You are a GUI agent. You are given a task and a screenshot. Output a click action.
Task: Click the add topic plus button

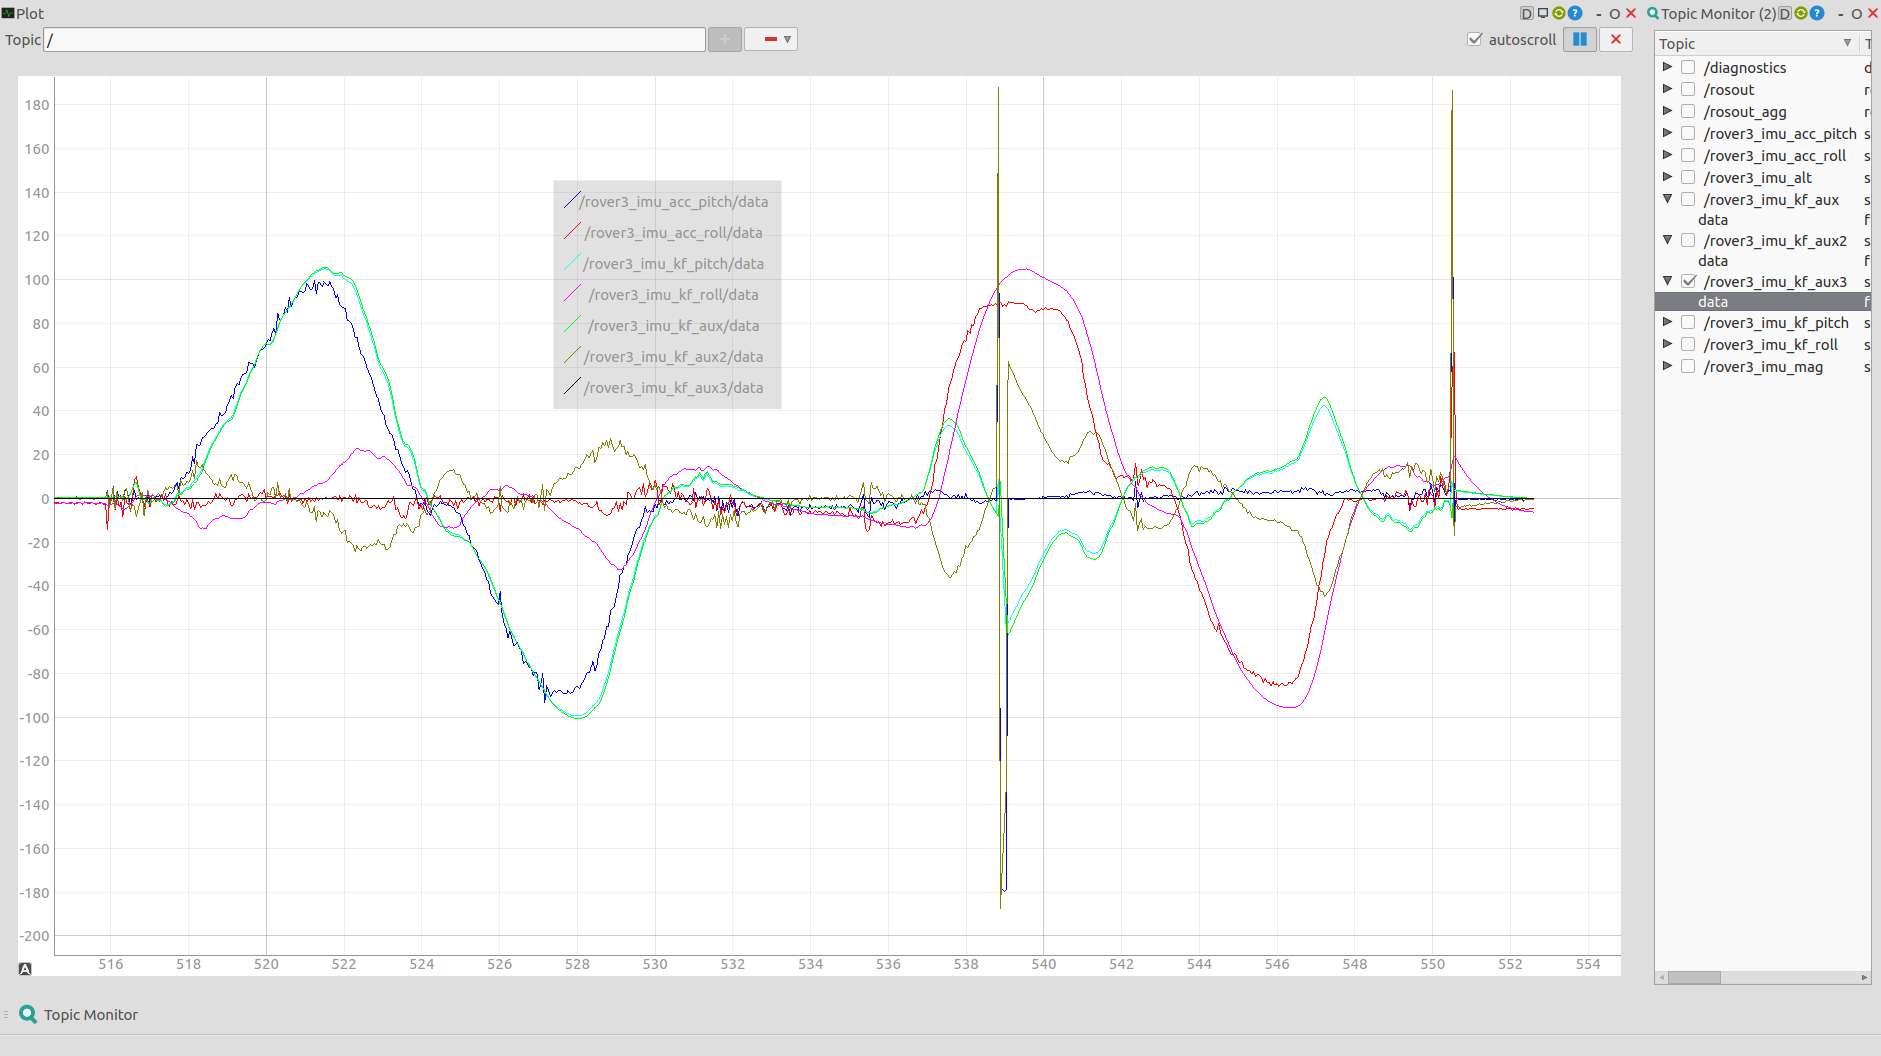pyautogui.click(x=724, y=39)
